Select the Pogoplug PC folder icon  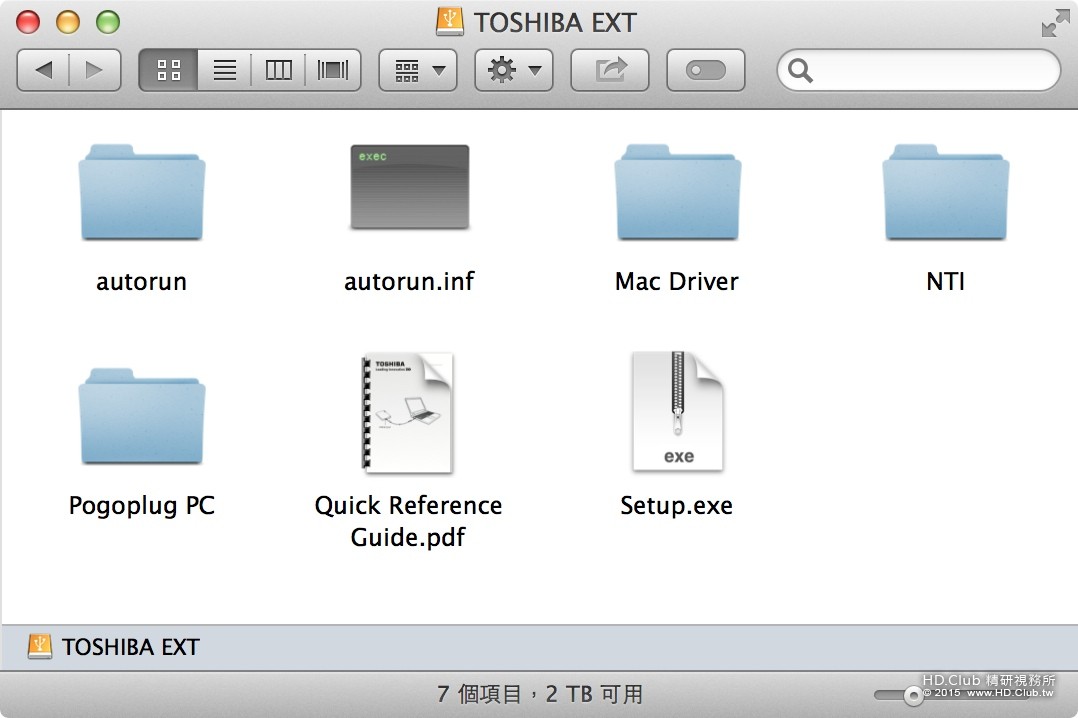[x=142, y=416]
